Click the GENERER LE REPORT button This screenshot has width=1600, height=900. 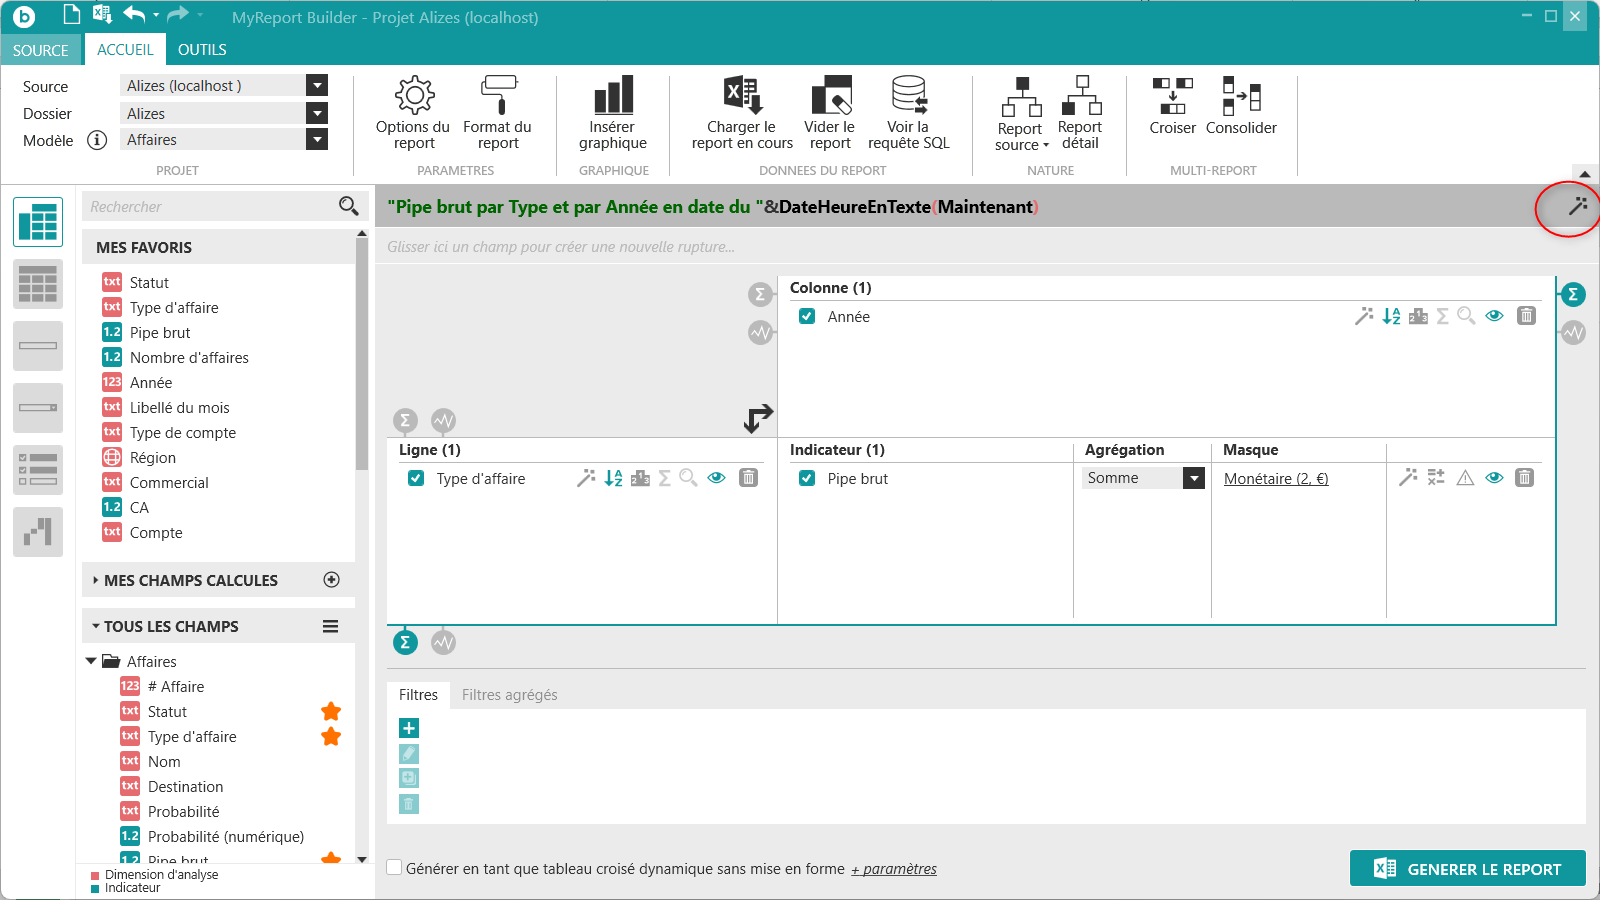pos(1467,869)
